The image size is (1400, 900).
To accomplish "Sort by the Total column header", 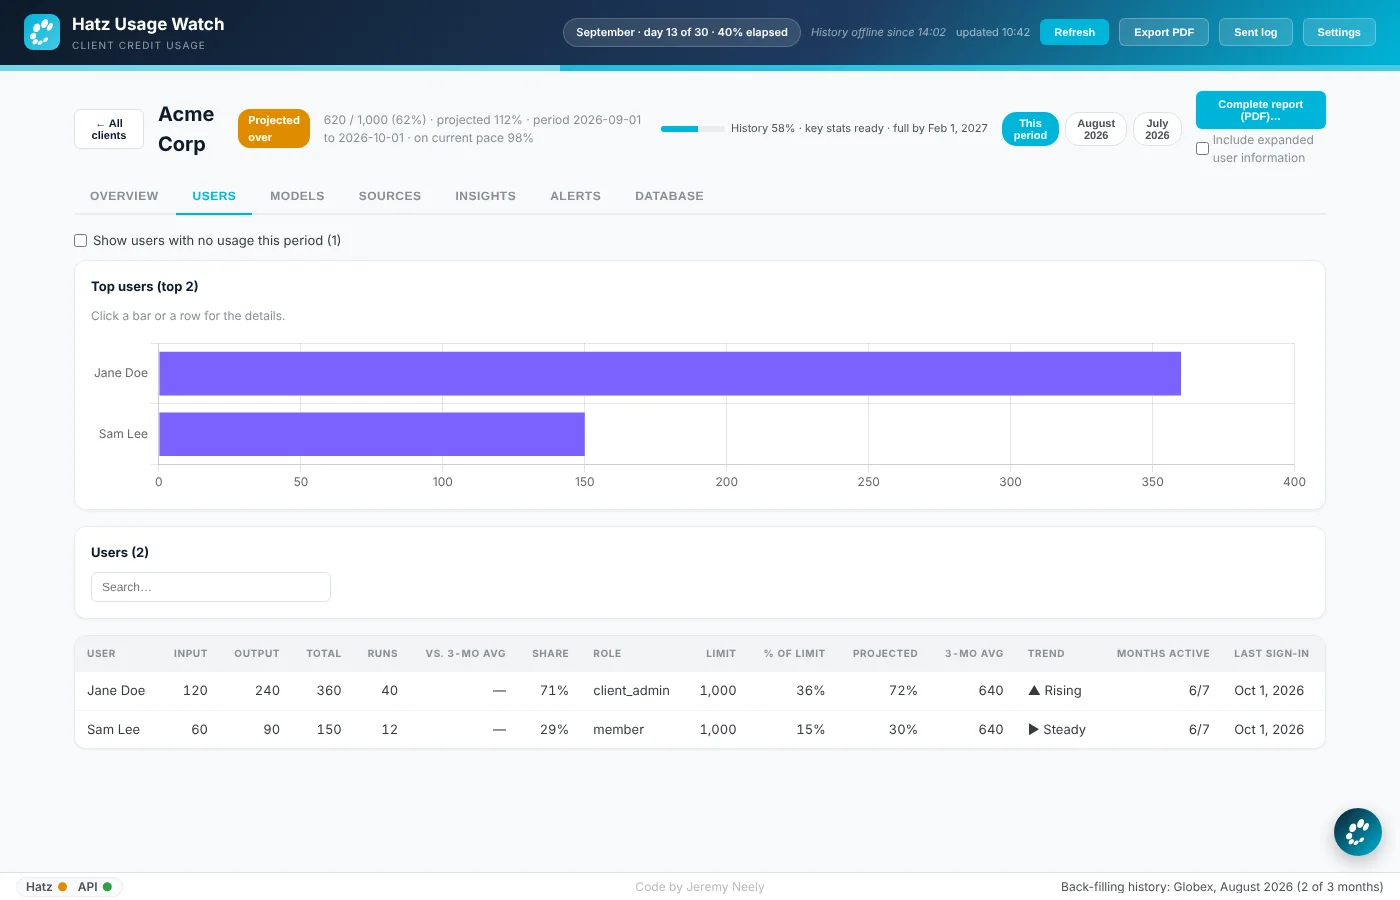I will [324, 653].
